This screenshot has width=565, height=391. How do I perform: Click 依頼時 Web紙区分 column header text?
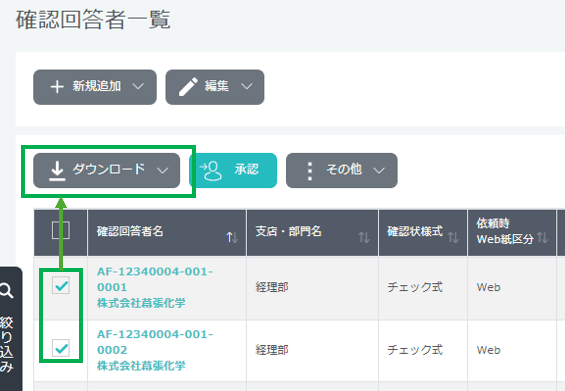(x=505, y=231)
